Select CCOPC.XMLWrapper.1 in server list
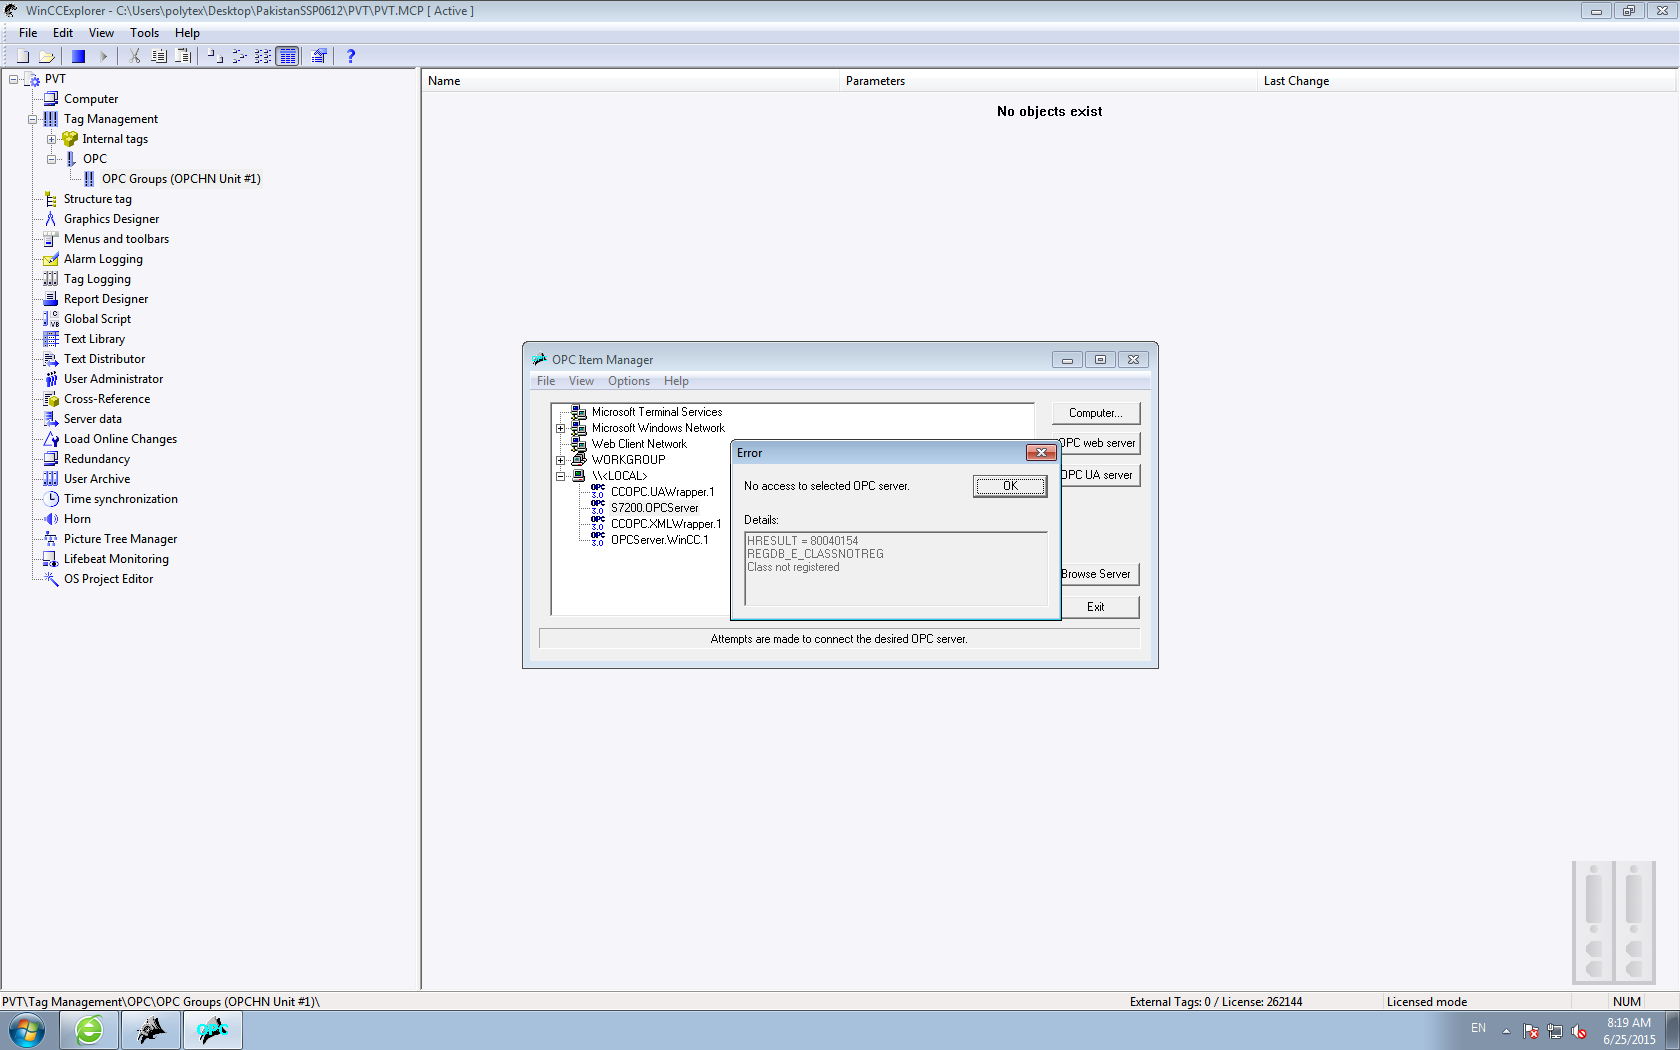1680x1050 pixels. point(666,524)
